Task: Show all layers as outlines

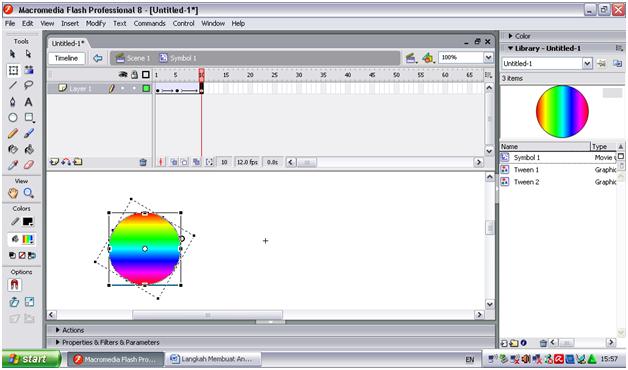Action: [146, 75]
